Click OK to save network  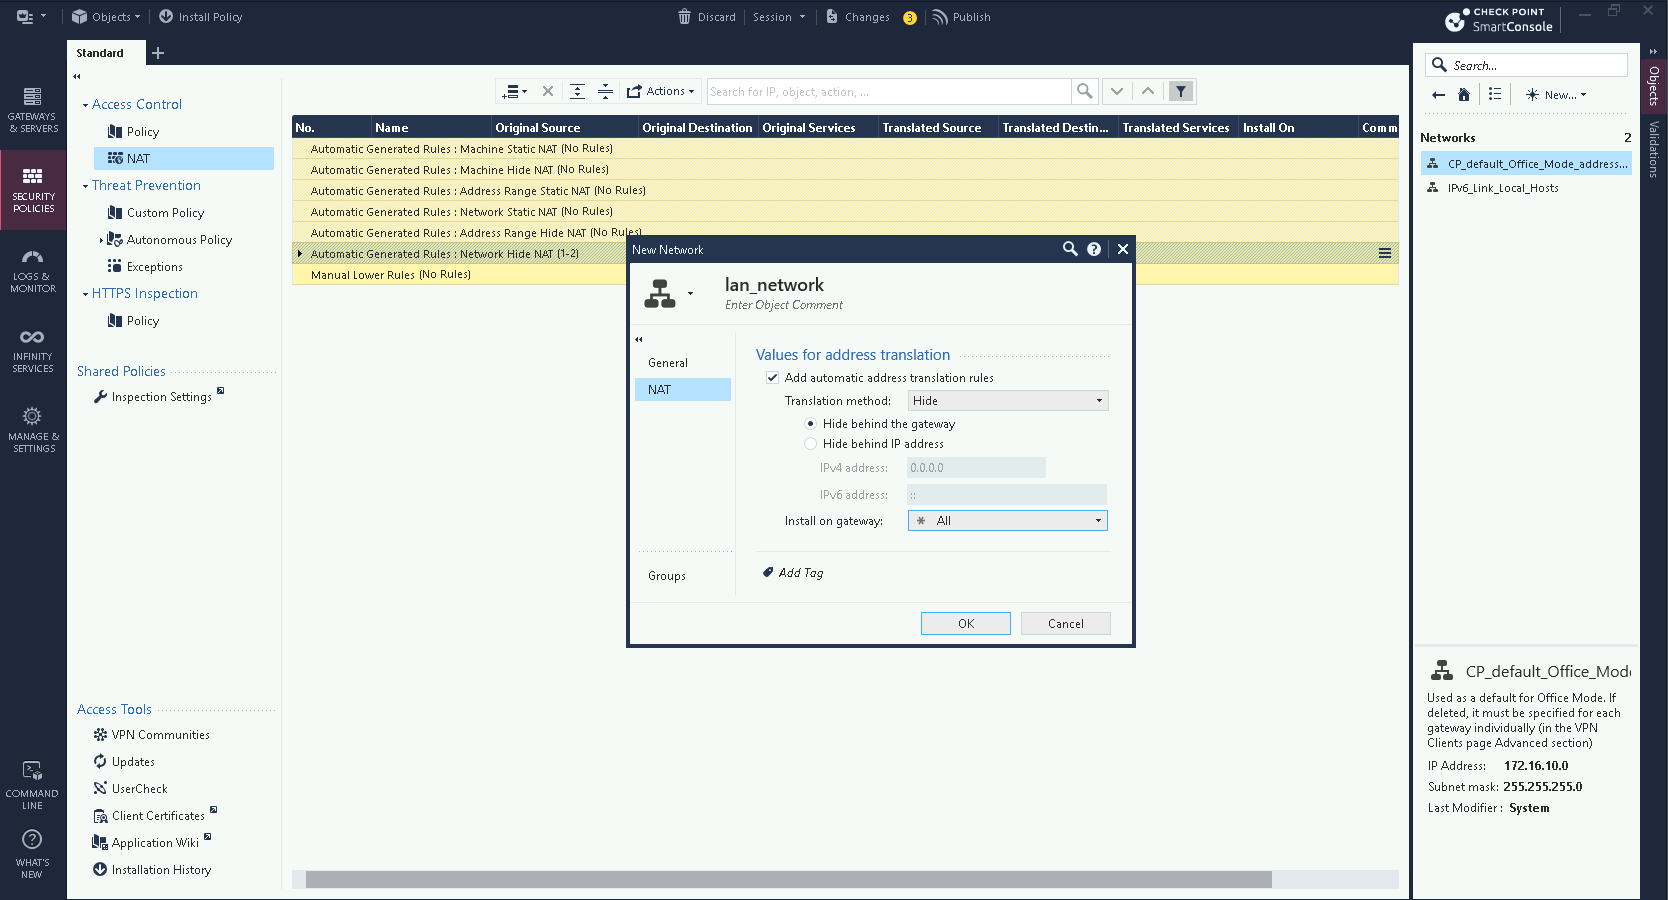[965, 624]
